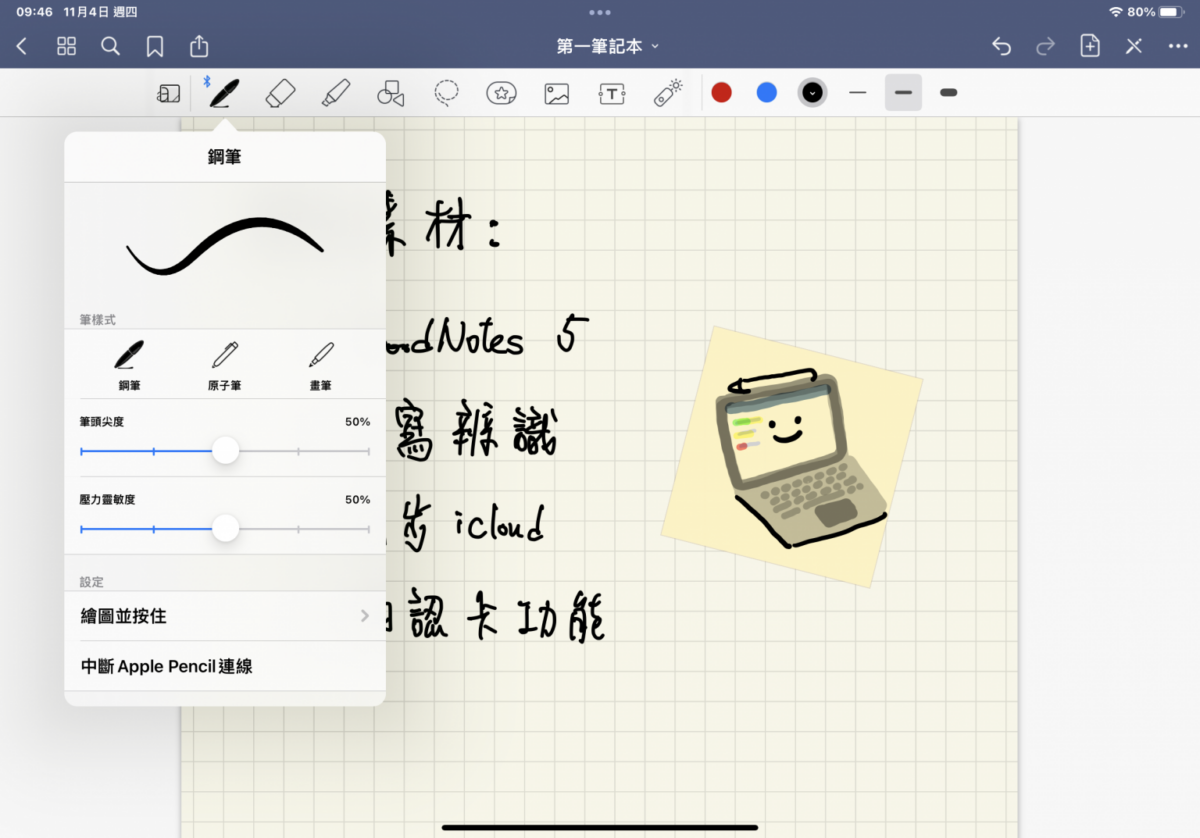Open the page thumbnails grid view
Image resolution: width=1200 pixels, height=838 pixels.
coord(66,46)
